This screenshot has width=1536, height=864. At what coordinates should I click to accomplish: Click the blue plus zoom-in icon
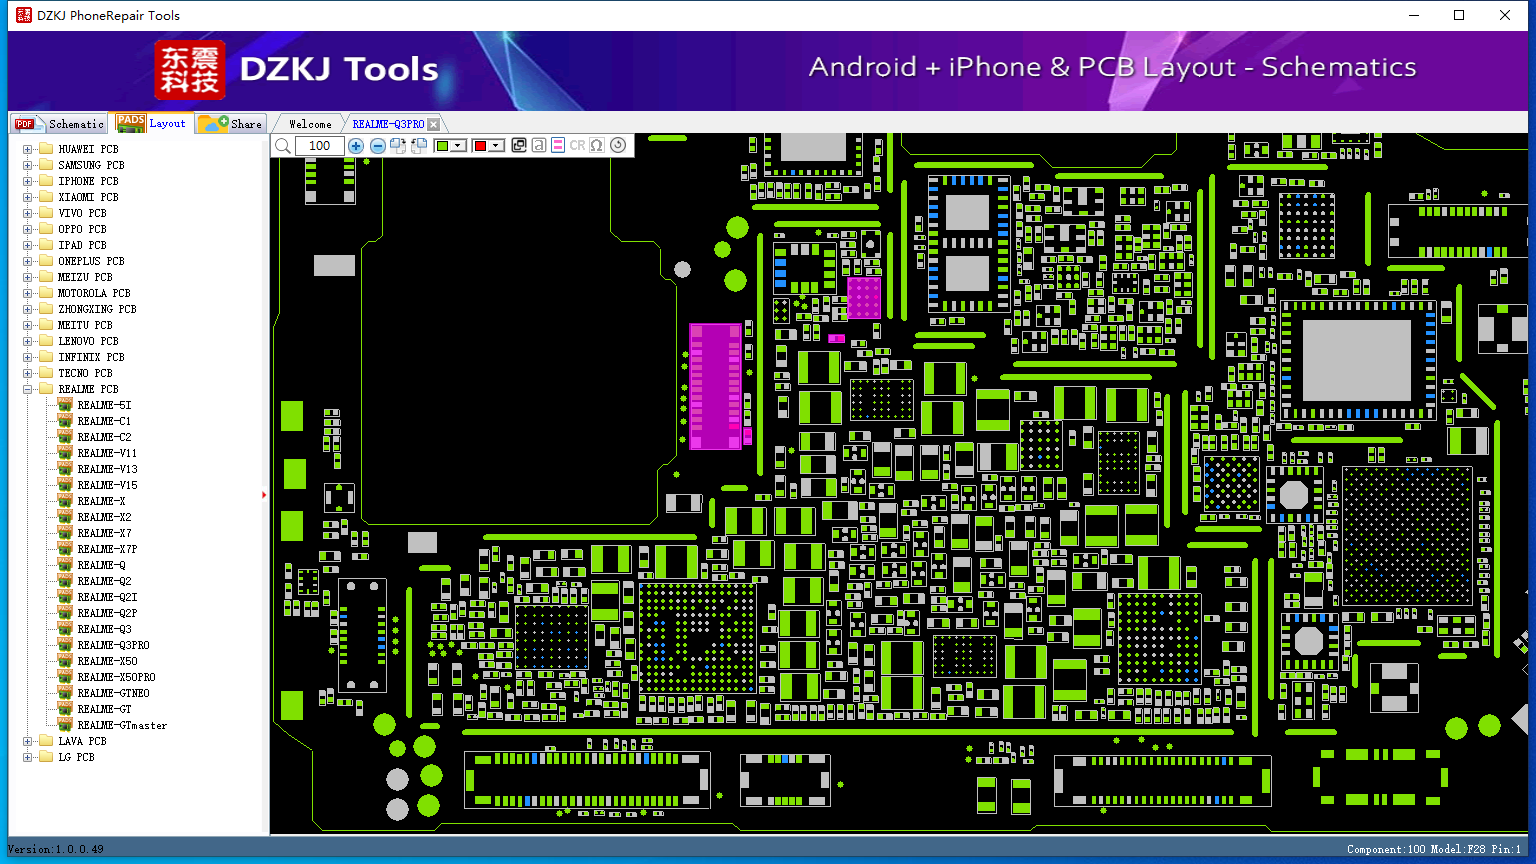356,146
